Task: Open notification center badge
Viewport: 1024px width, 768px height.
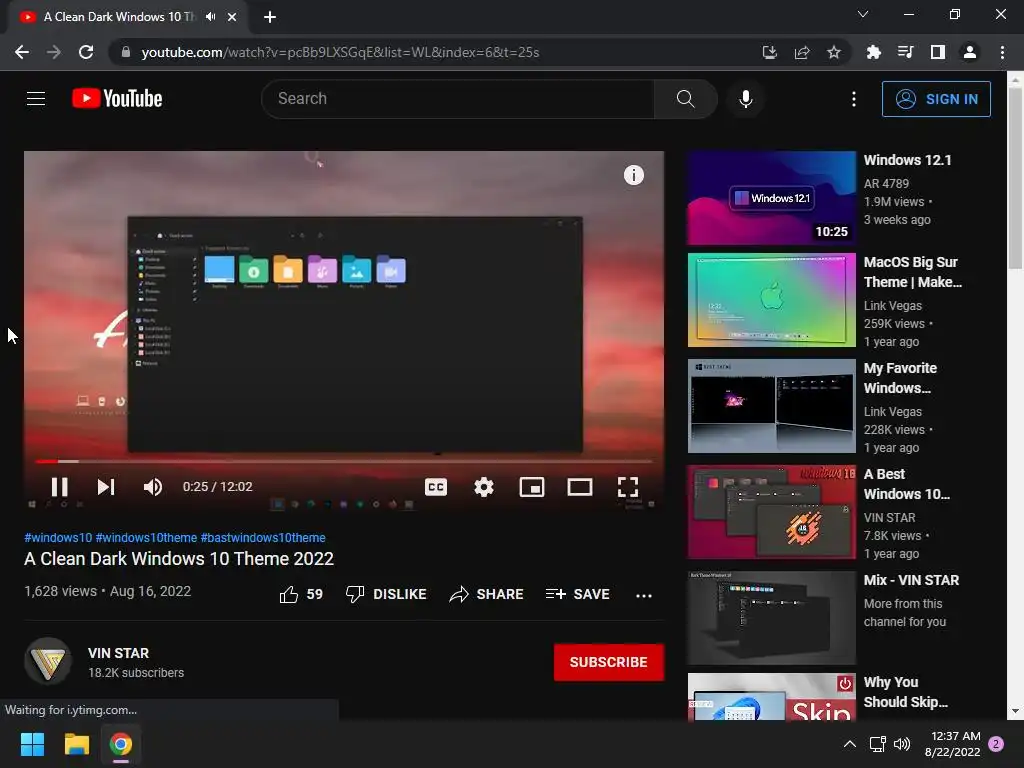Action: (996, 744)
